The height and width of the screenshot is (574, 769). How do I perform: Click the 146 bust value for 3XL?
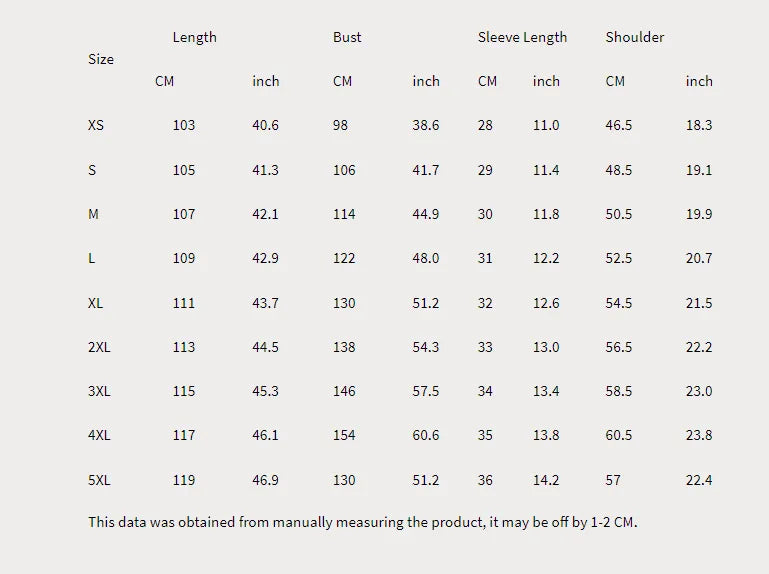[344, 391]
